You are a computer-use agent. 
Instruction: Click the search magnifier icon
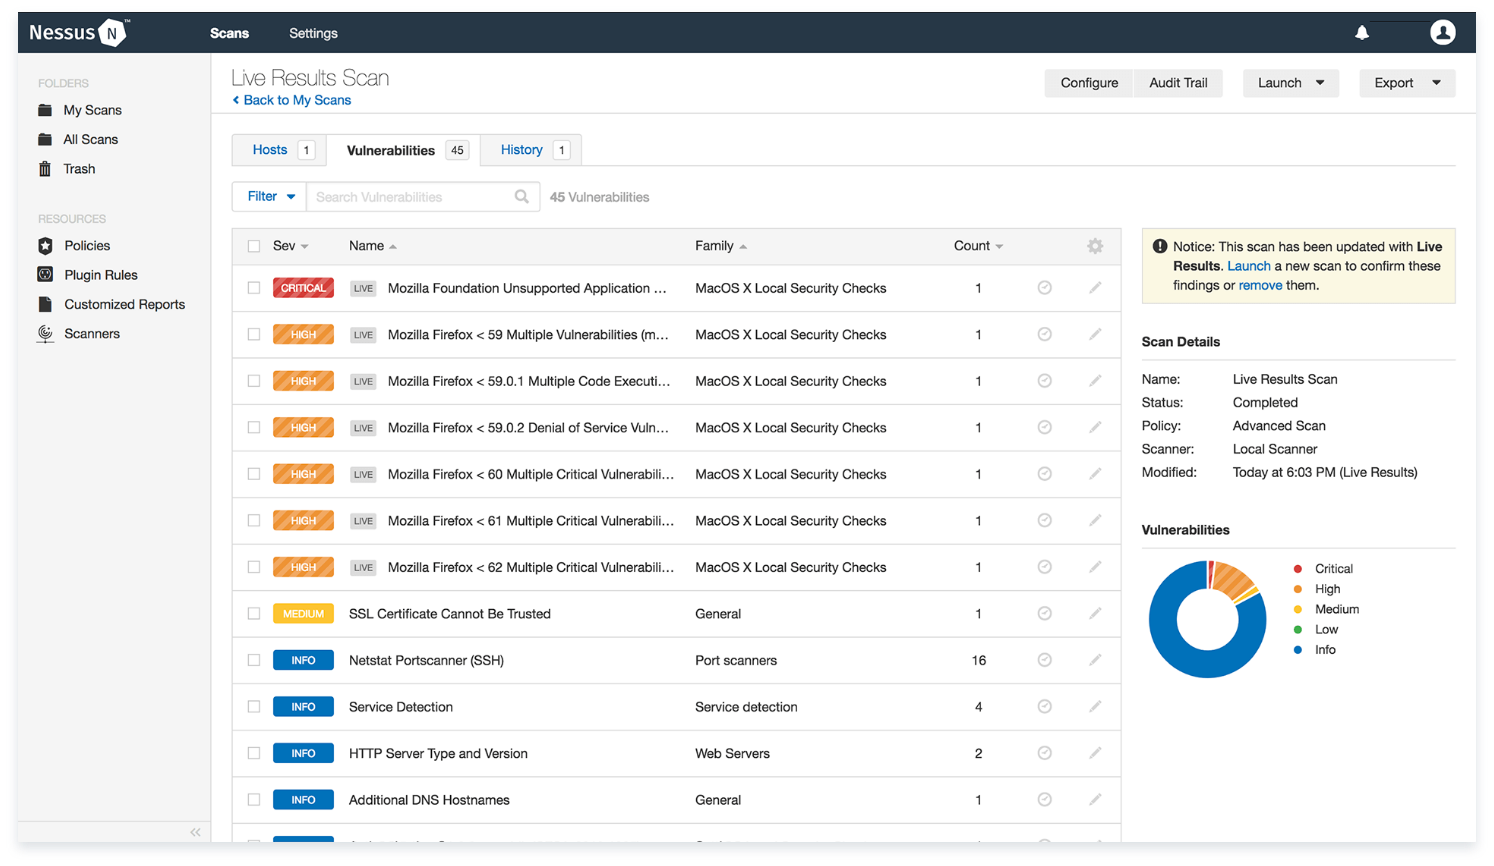521,197
